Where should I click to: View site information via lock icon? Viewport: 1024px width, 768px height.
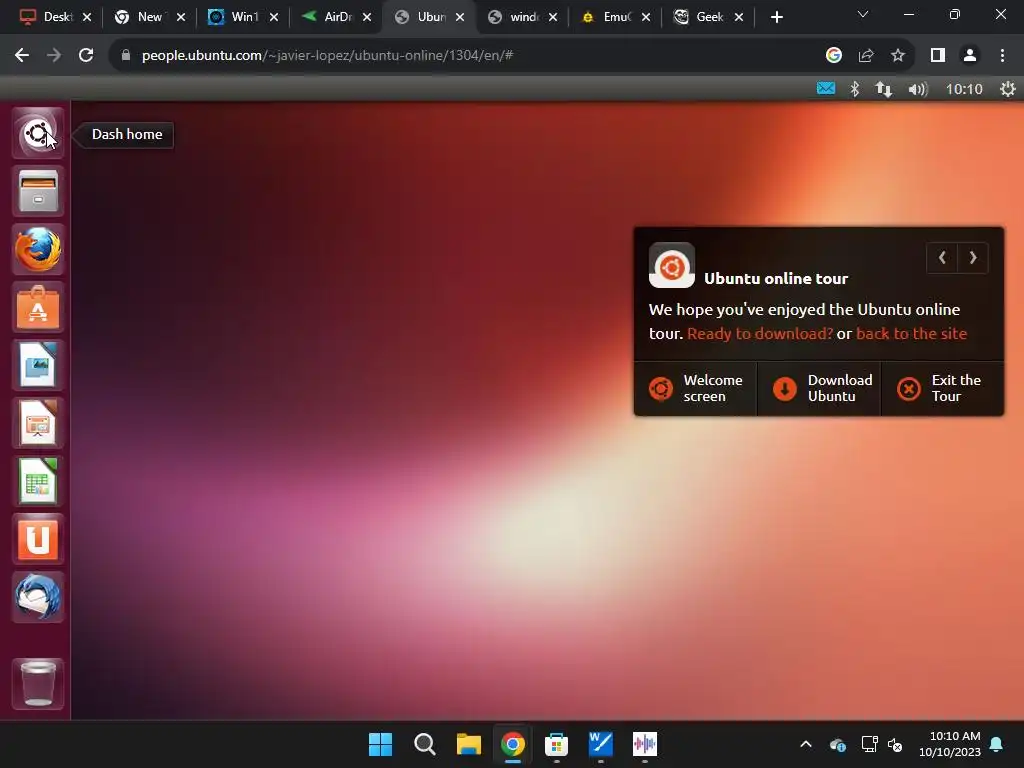click(x=125, y=56)
